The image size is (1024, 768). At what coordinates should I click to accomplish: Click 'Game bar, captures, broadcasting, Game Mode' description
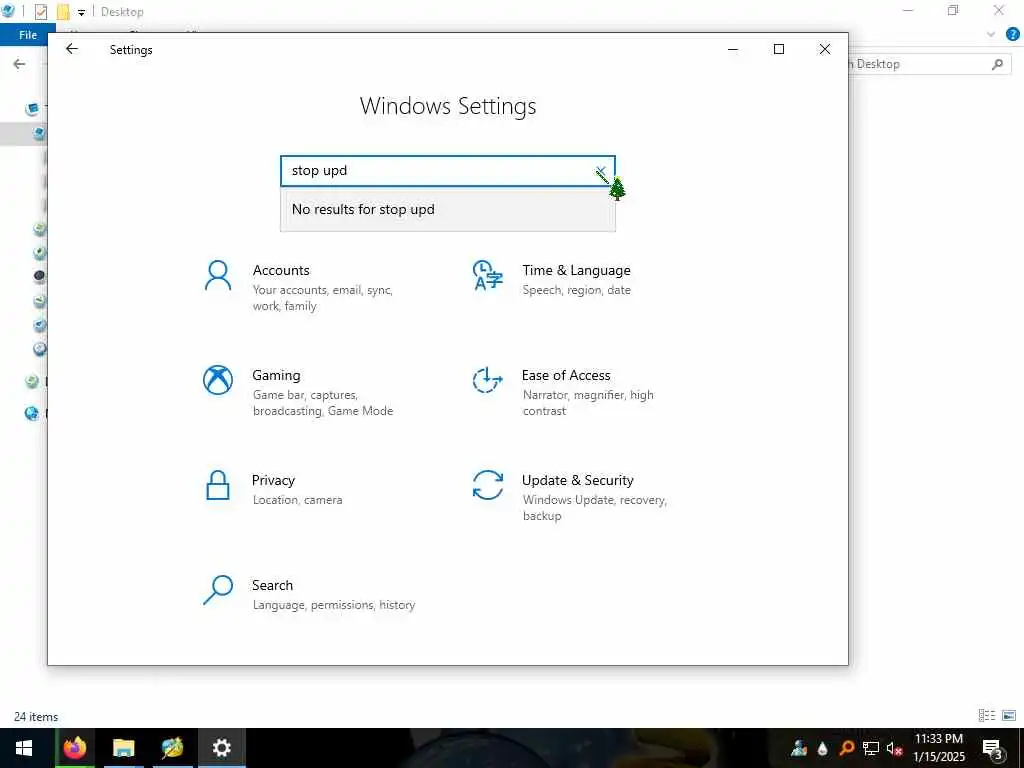point(323,403)
